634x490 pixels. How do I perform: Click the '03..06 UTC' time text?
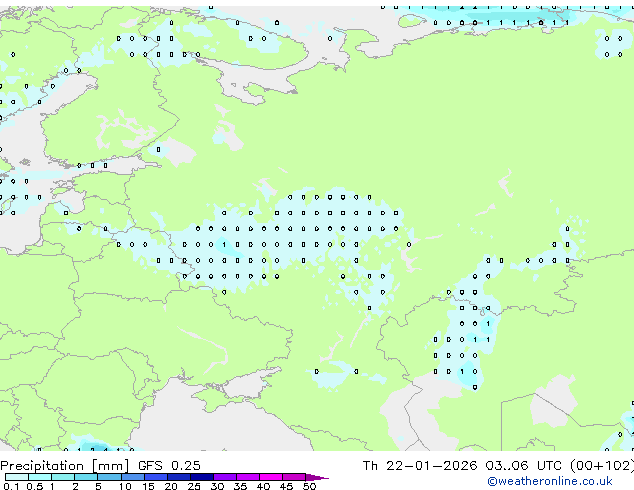point(524,466)
